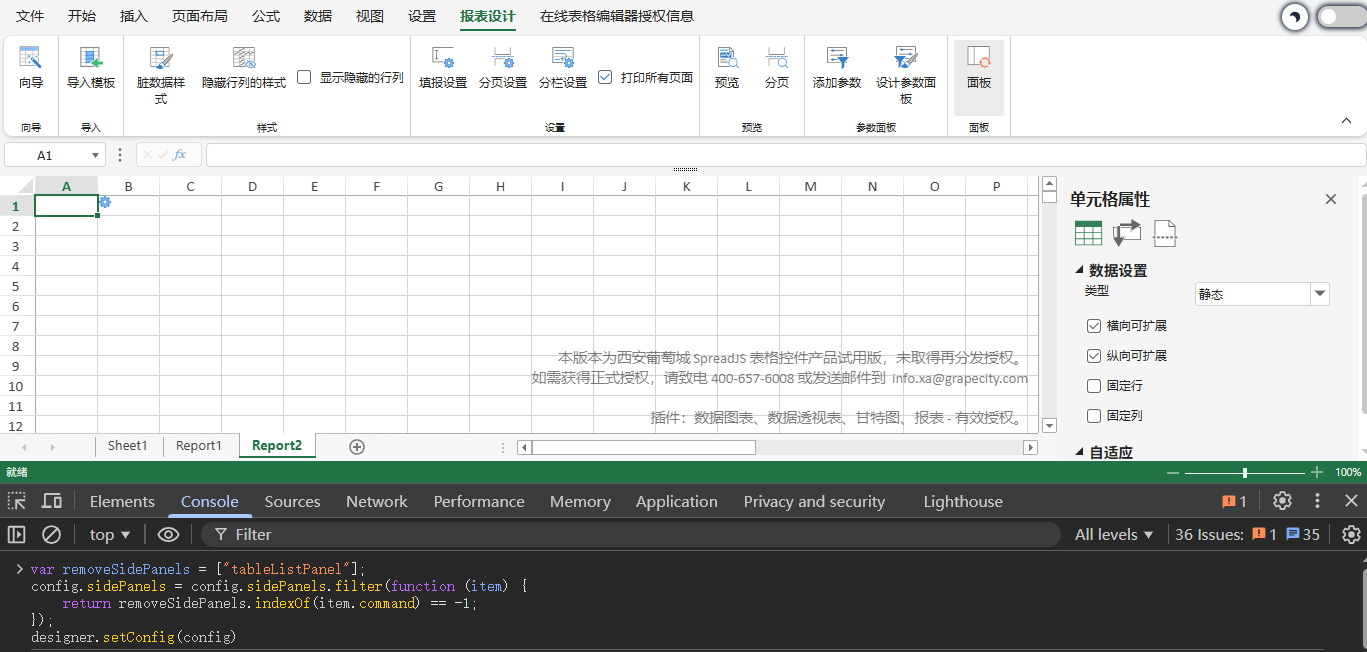The width and height of the screenshot is (1367, 652).
Task: Click the DevTools inspect element icon
Action: [x=17, y=501]
